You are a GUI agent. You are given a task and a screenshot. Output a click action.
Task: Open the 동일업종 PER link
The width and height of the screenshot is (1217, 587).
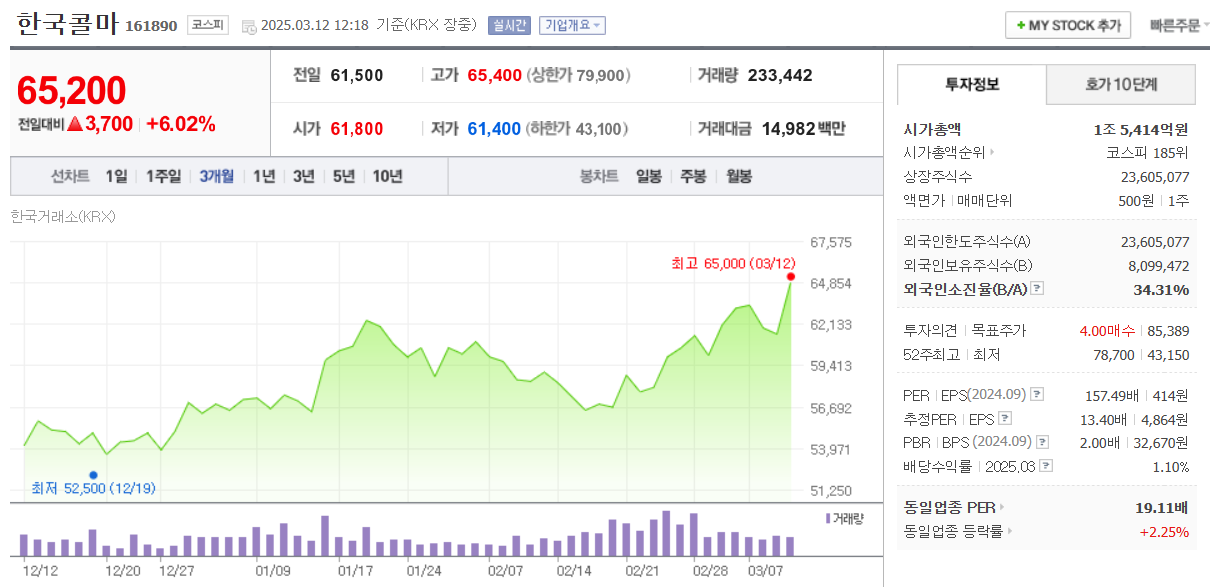coord(949,508)
